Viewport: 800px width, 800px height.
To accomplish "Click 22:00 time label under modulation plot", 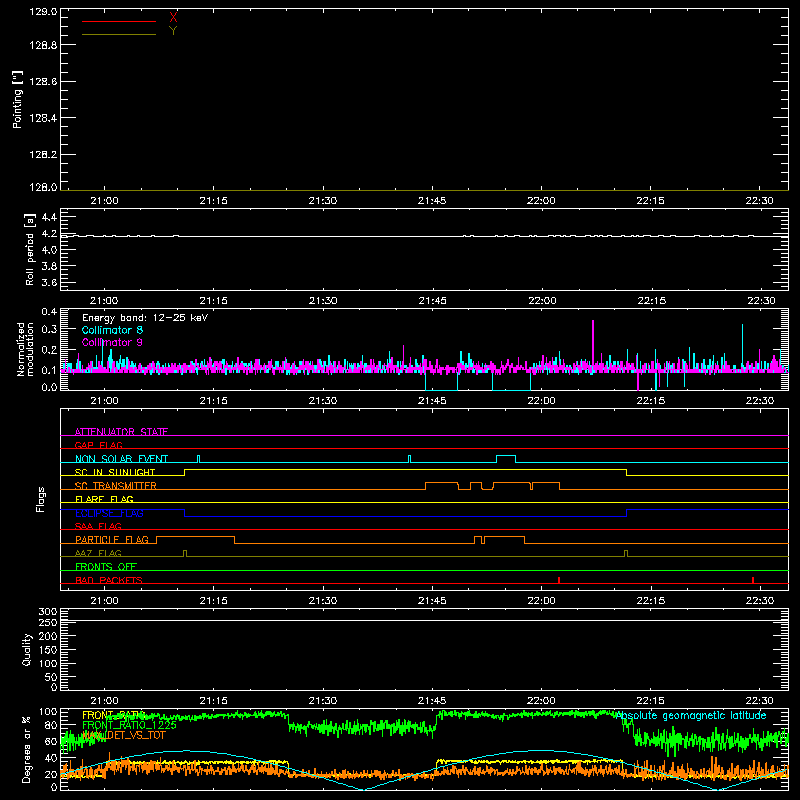I will [541, 401].
